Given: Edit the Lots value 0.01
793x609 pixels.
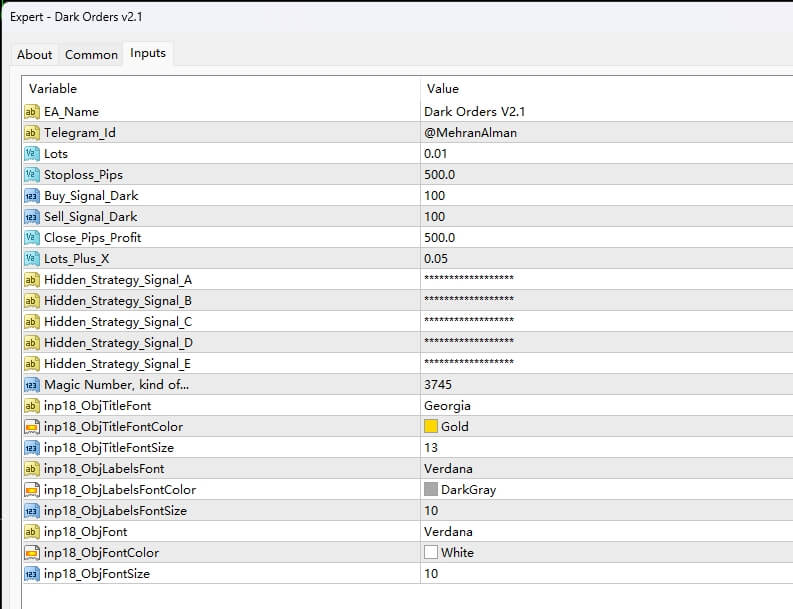Looking at the screenshot, I should pos(435,154).
